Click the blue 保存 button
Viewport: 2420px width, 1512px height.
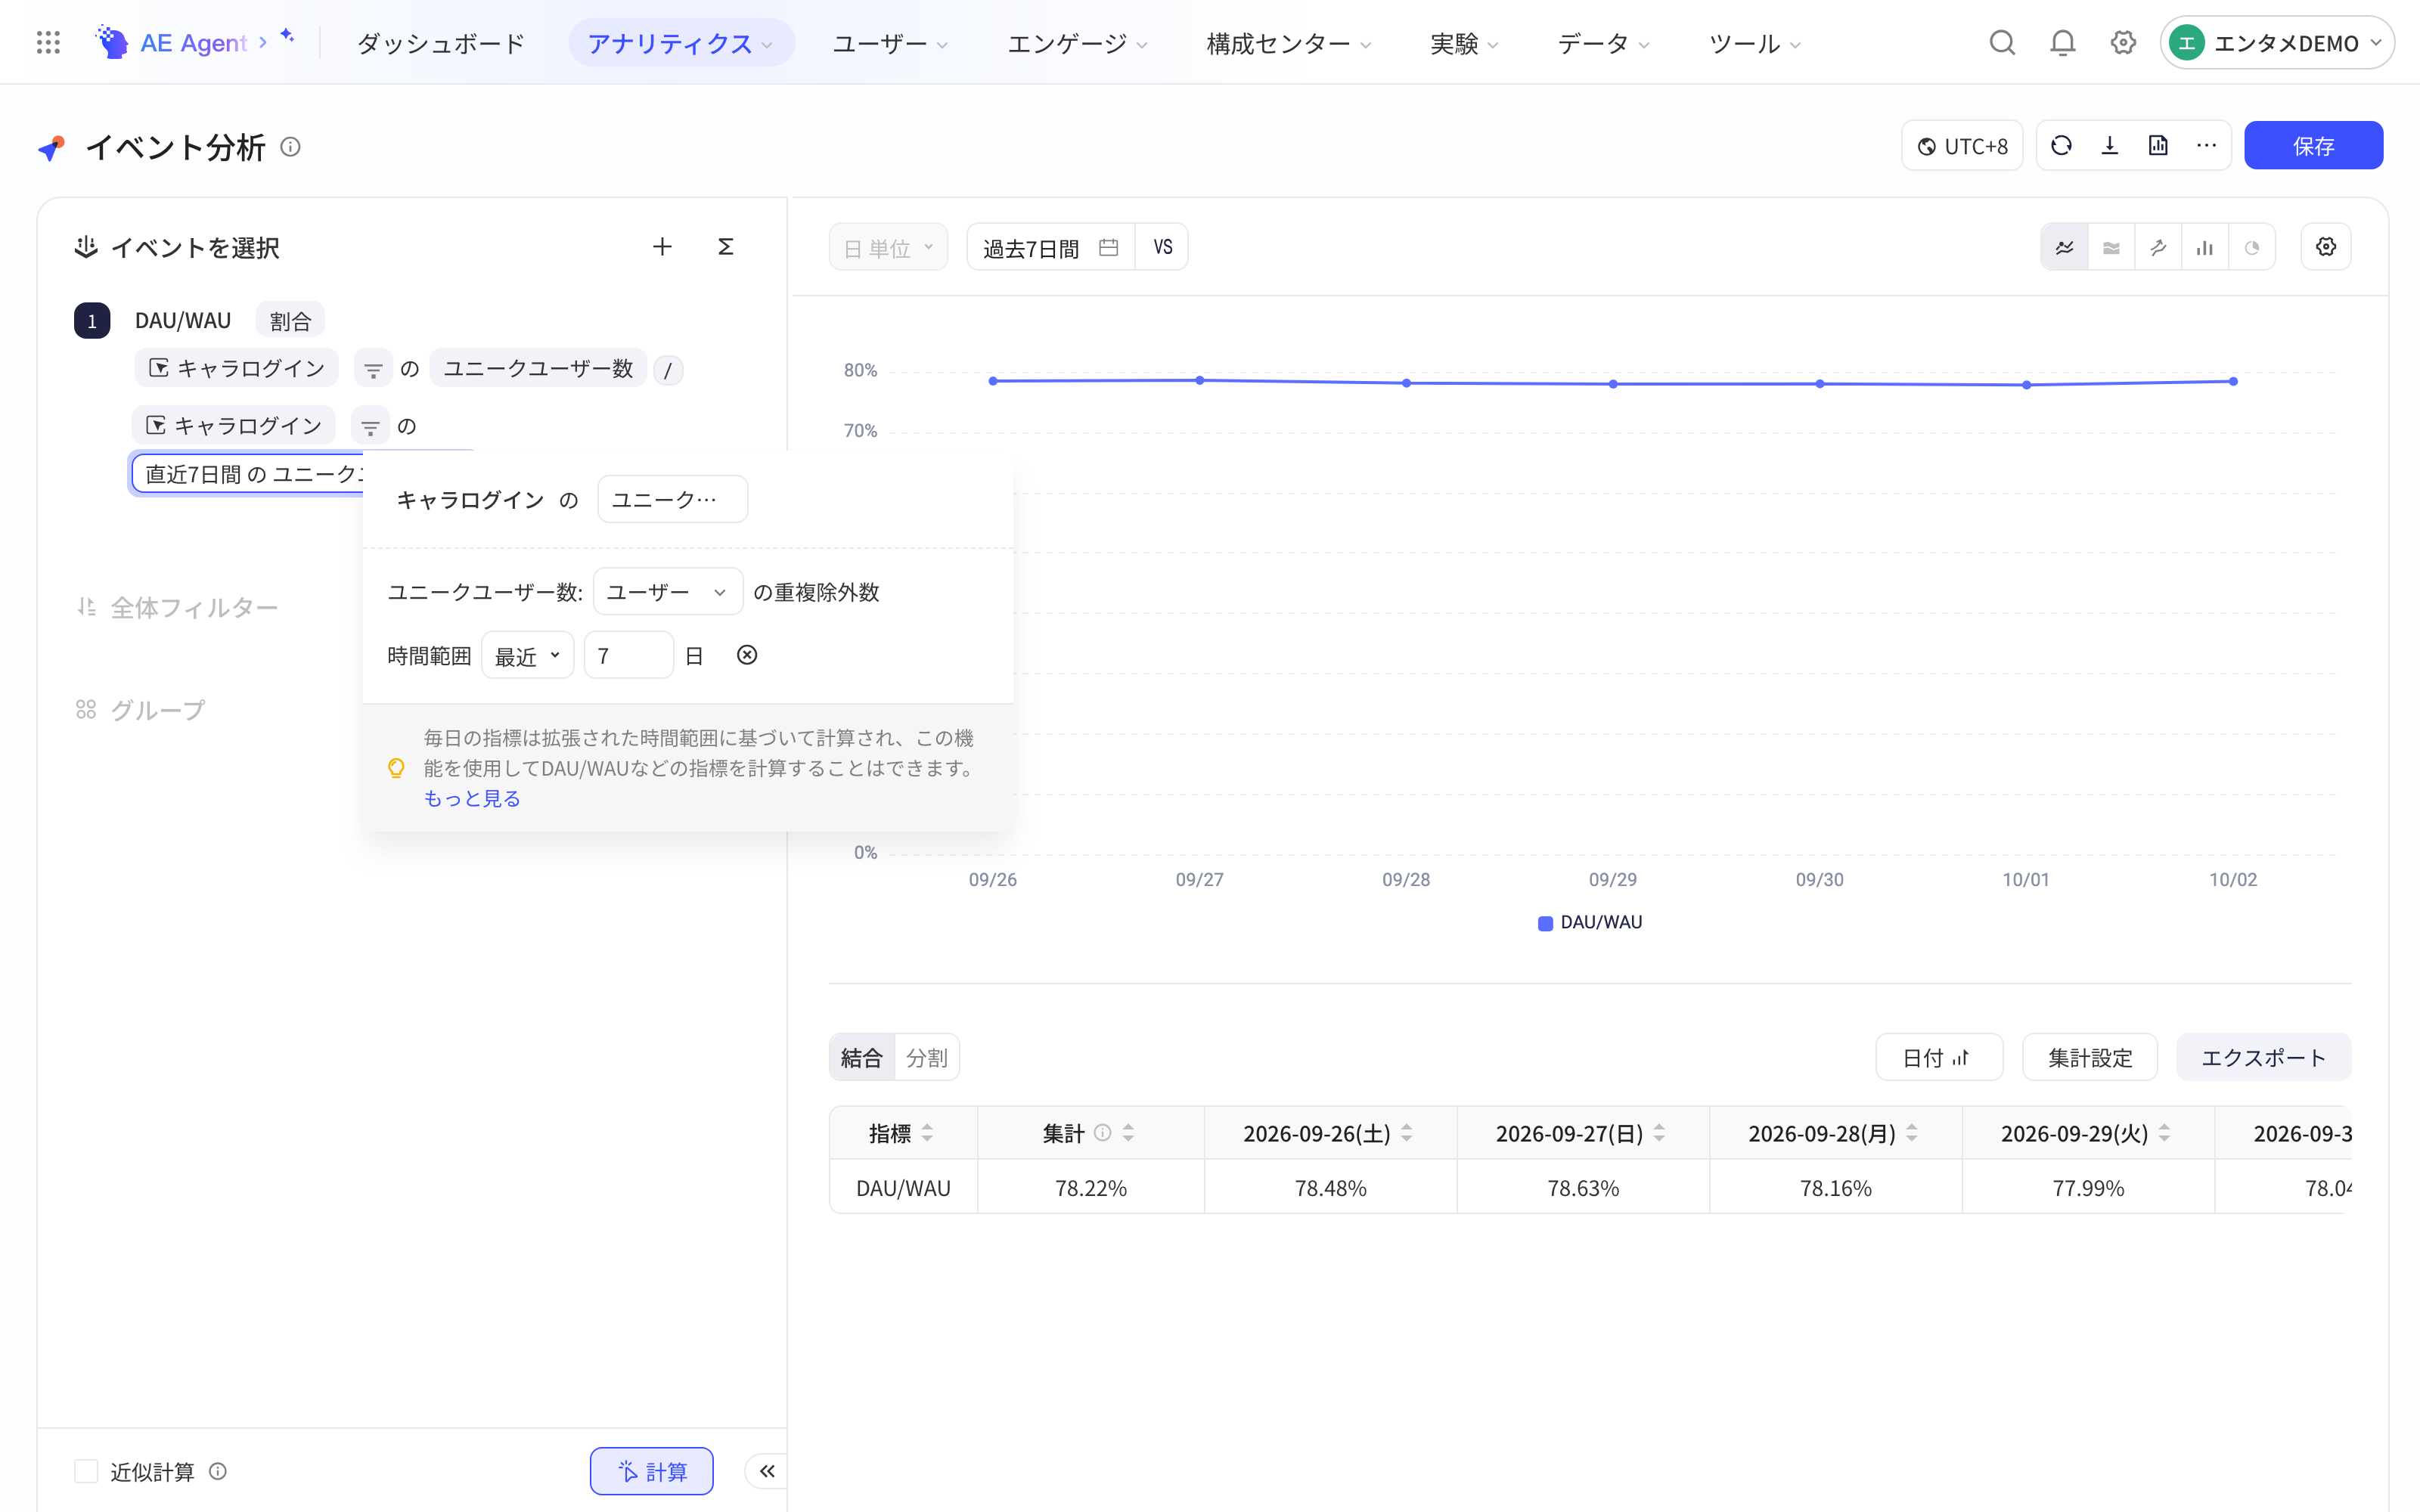pos(2313,146)
